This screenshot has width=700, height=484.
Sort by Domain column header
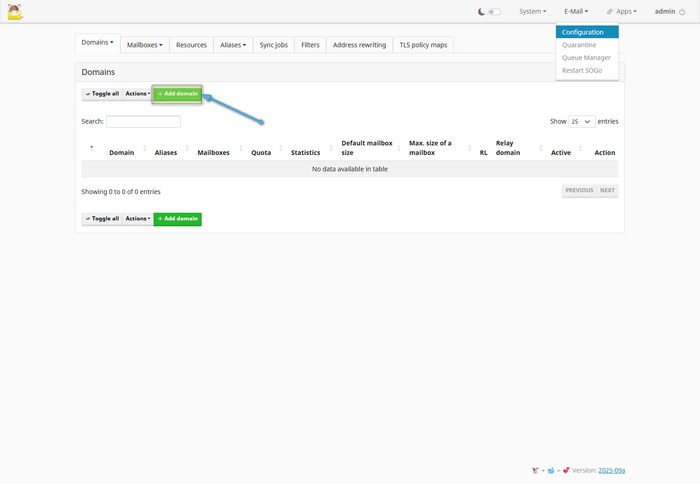pyautogui.click(x=121, y=153)
